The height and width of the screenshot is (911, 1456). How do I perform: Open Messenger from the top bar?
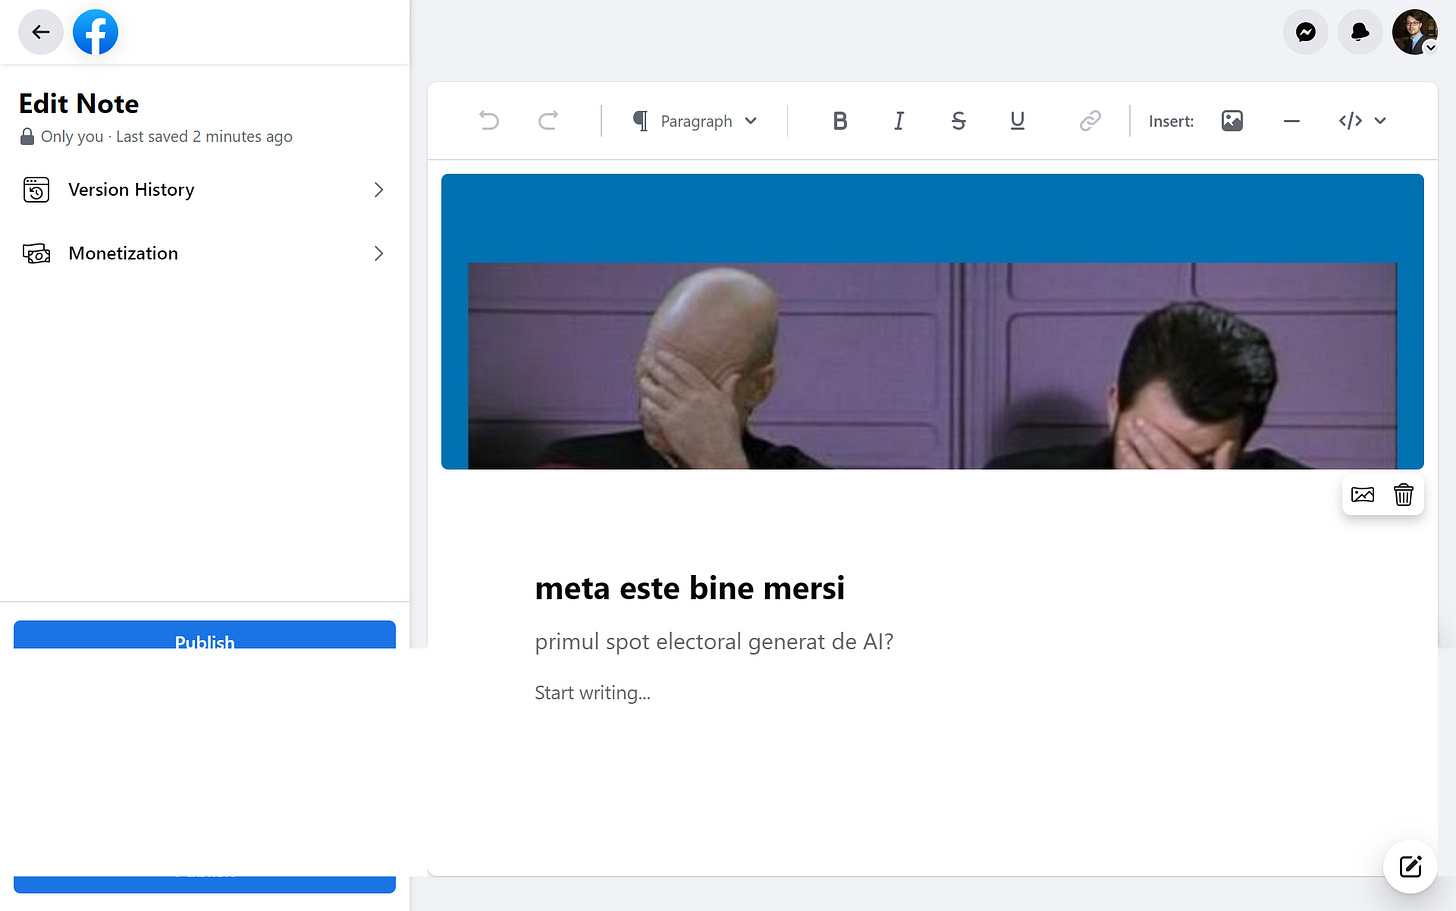1305,32
